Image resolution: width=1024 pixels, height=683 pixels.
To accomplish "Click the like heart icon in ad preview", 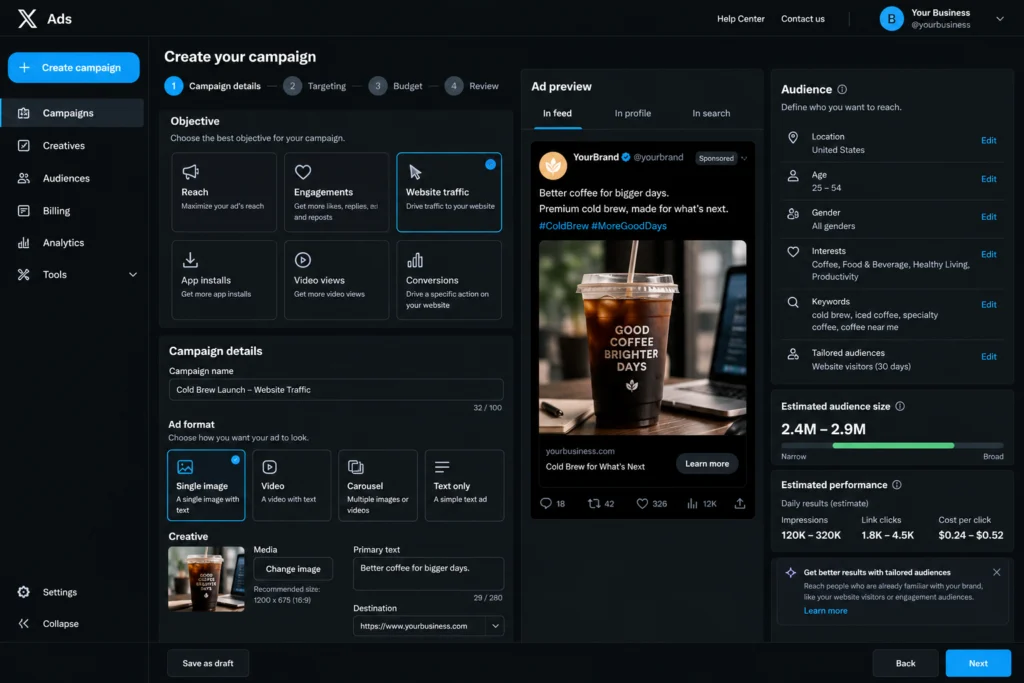I will [x=642, y=503].
